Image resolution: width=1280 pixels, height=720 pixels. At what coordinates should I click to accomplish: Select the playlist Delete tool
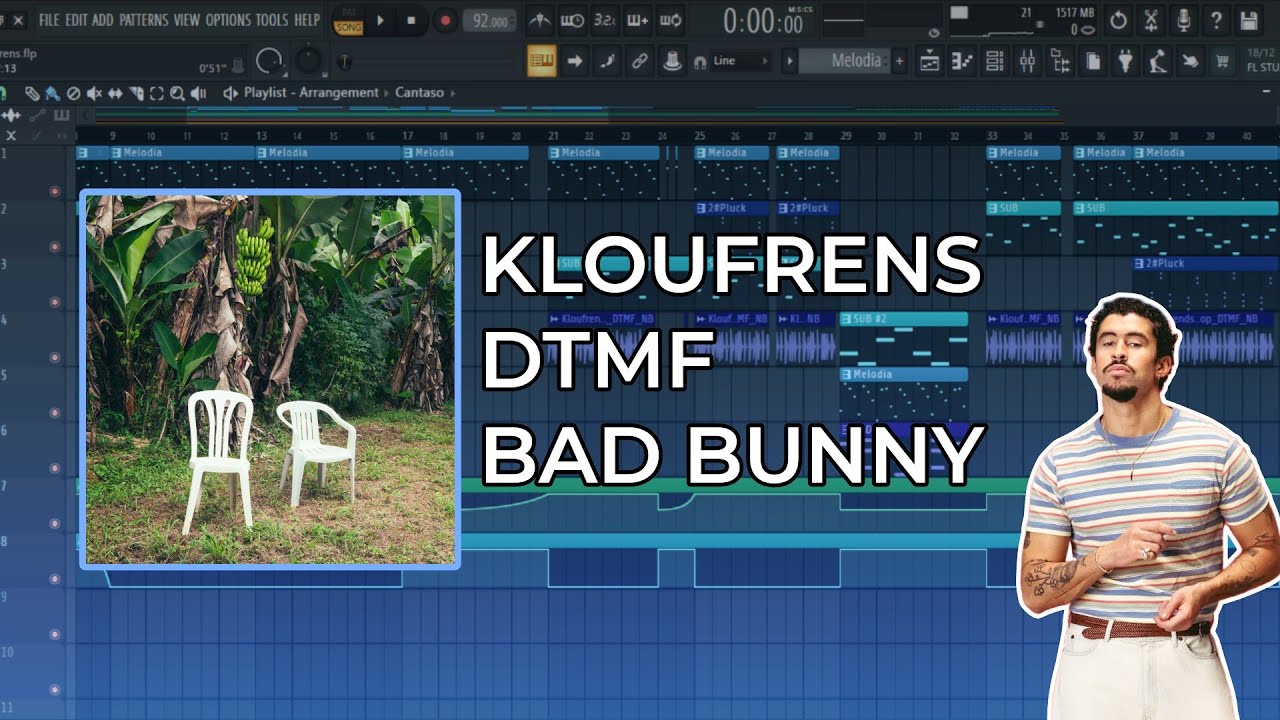click(73, 93)
